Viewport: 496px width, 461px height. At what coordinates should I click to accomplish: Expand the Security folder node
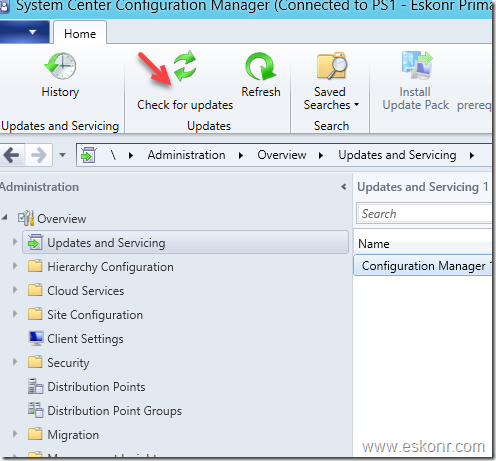[x=15, y=361]
